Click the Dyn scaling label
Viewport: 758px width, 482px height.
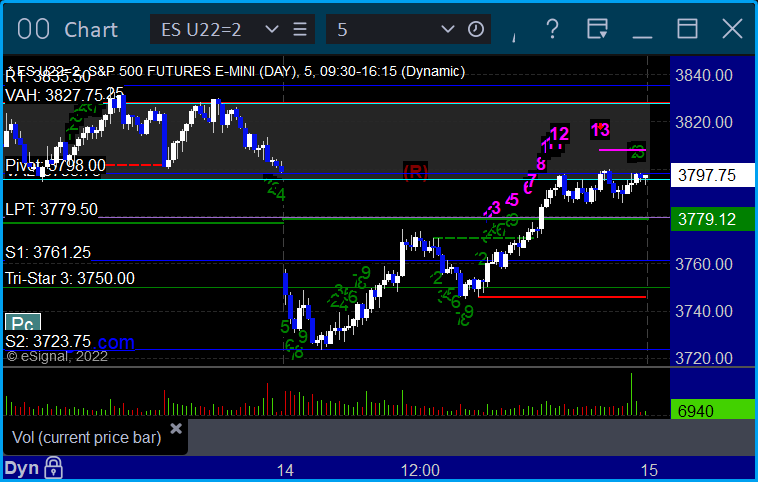coord(22,468)
